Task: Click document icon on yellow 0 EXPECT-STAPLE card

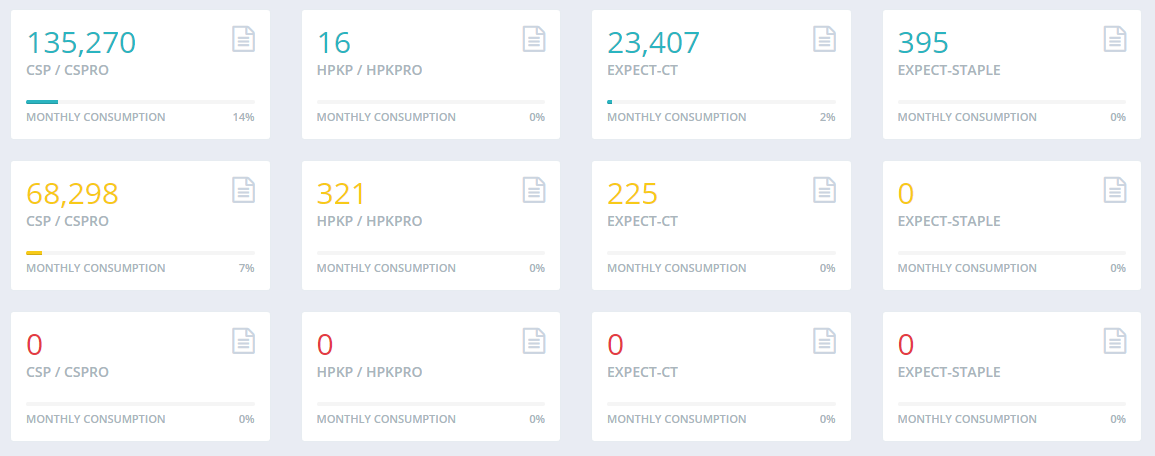Action: (1115, 190)
